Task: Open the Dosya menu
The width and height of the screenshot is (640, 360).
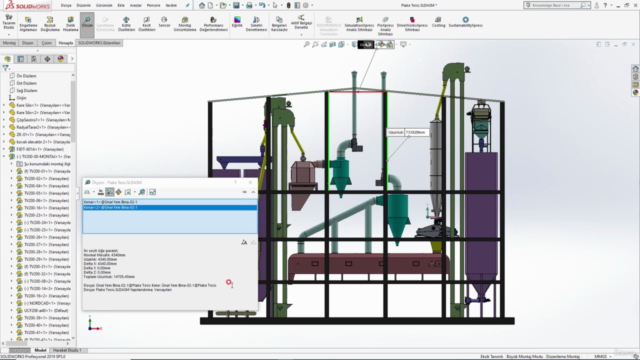Action: click(x=66, y=5)
